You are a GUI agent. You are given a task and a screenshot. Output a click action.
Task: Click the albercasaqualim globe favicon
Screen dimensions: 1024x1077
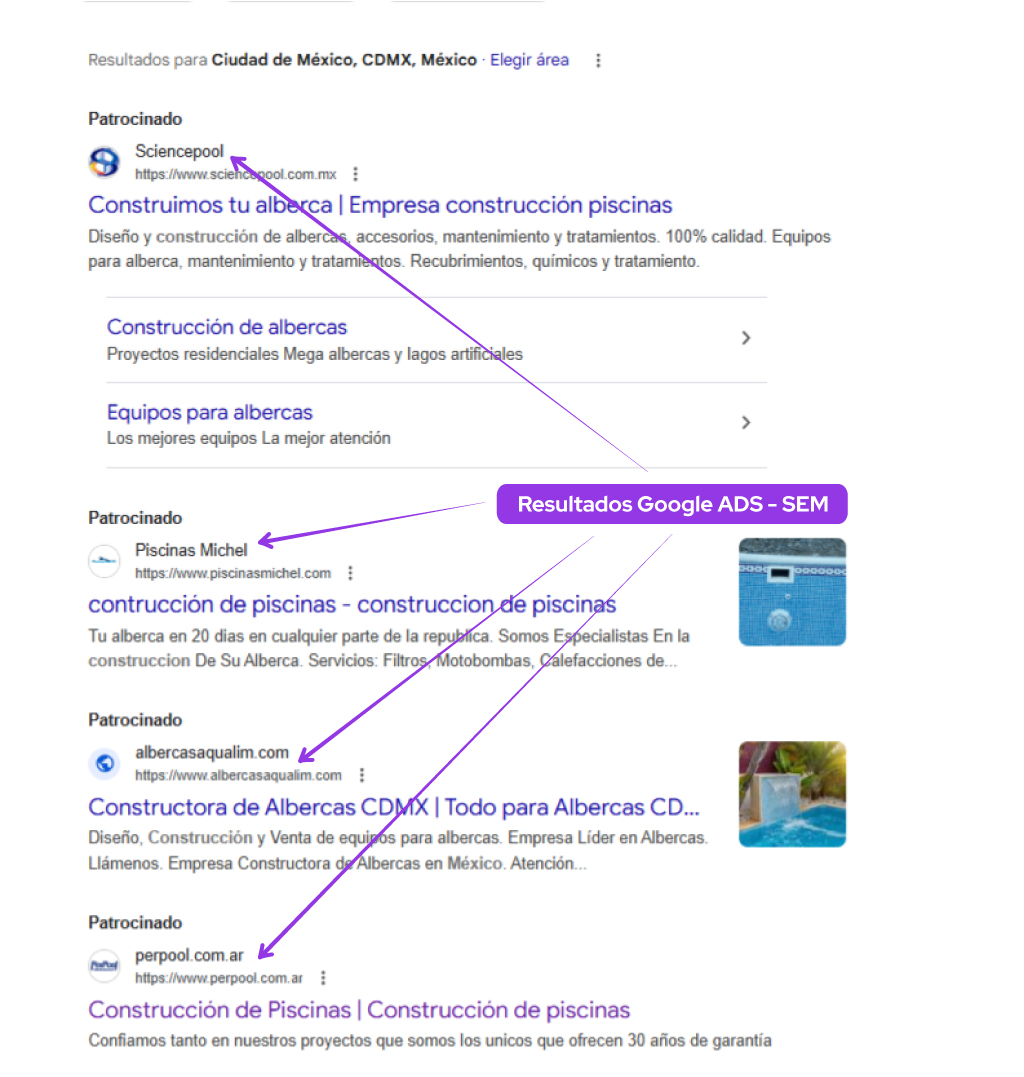tap(104, 764)
